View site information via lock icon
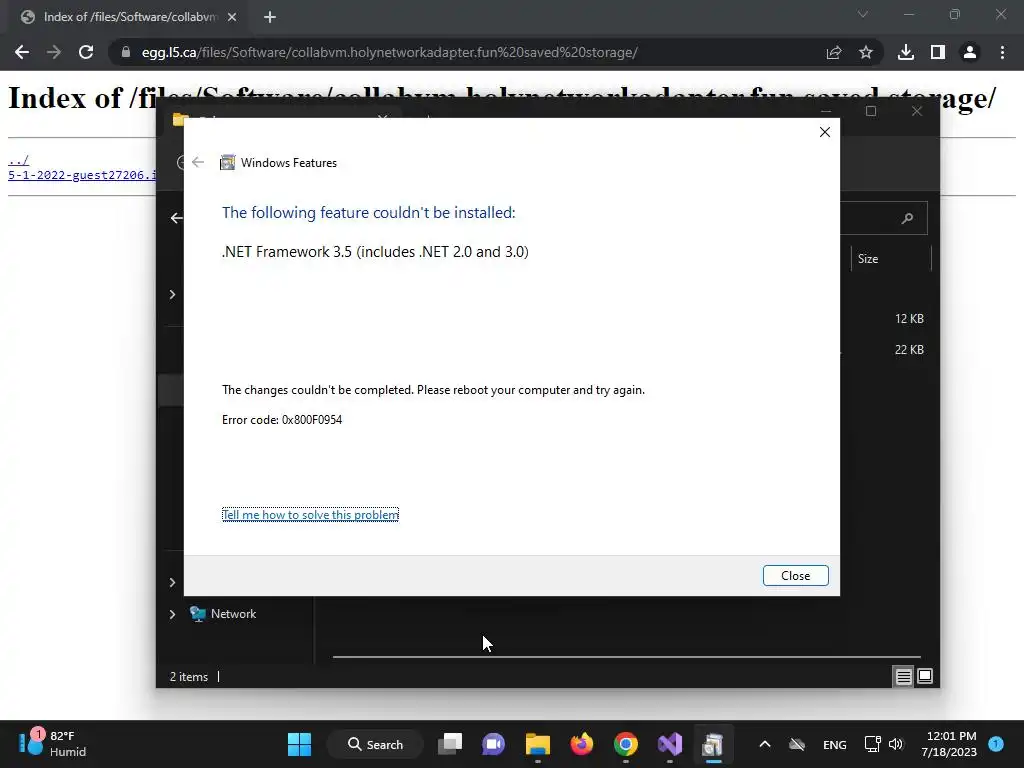Image resolution: width=1024 pixels, height=768 pixels. pyautogui.click(x=126, y=52)
